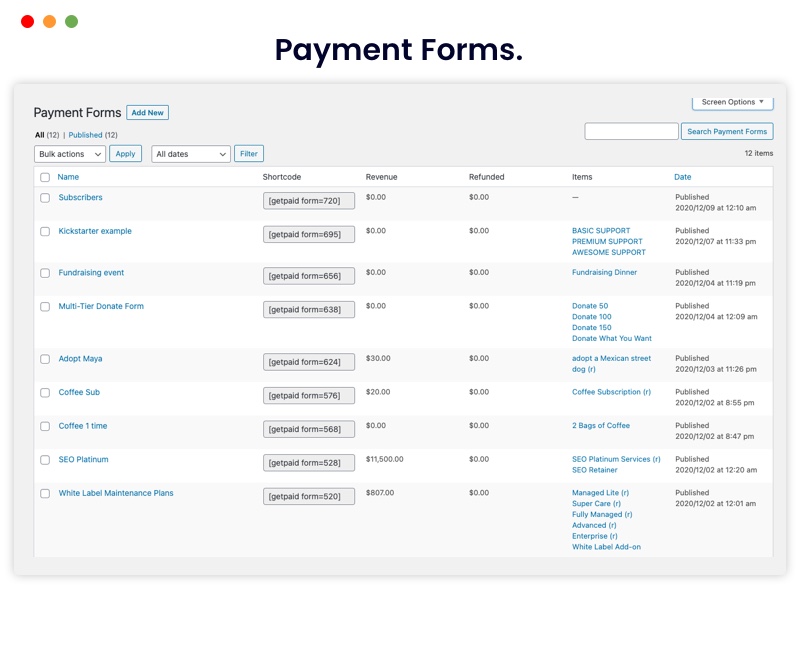Open the White Label Add-on item

607,547
